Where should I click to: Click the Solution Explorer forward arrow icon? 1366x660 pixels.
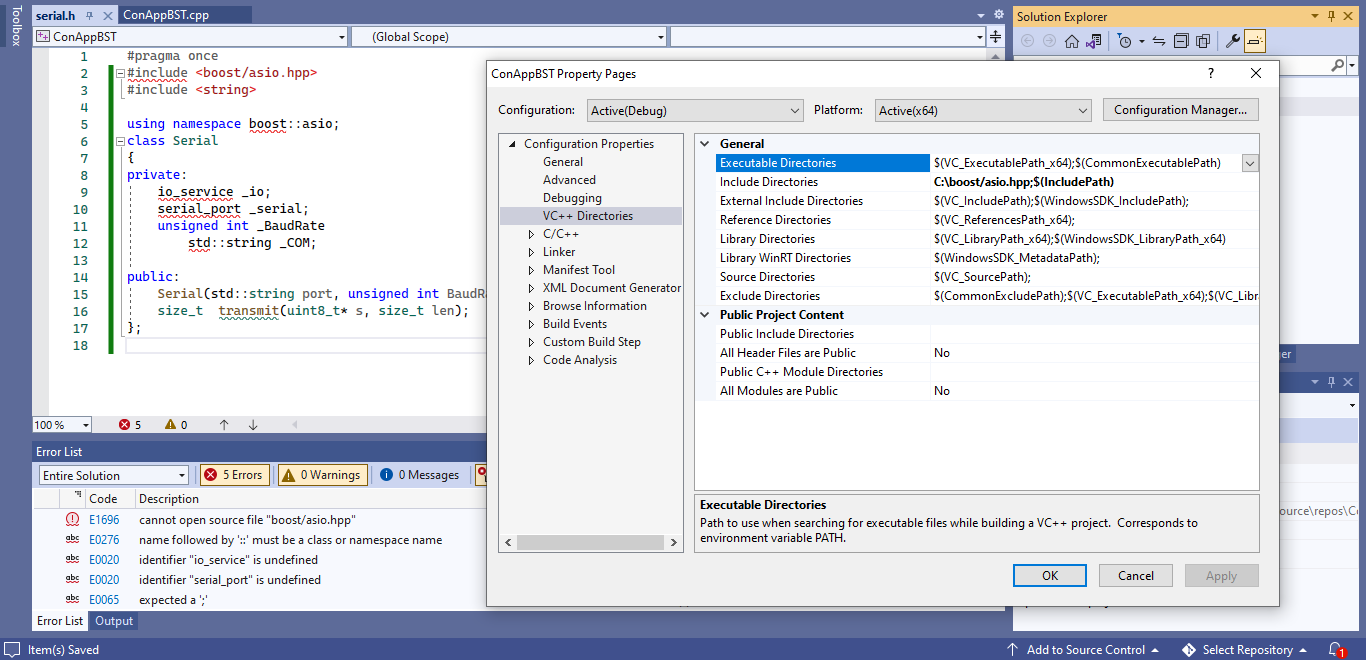(1049, 41)
